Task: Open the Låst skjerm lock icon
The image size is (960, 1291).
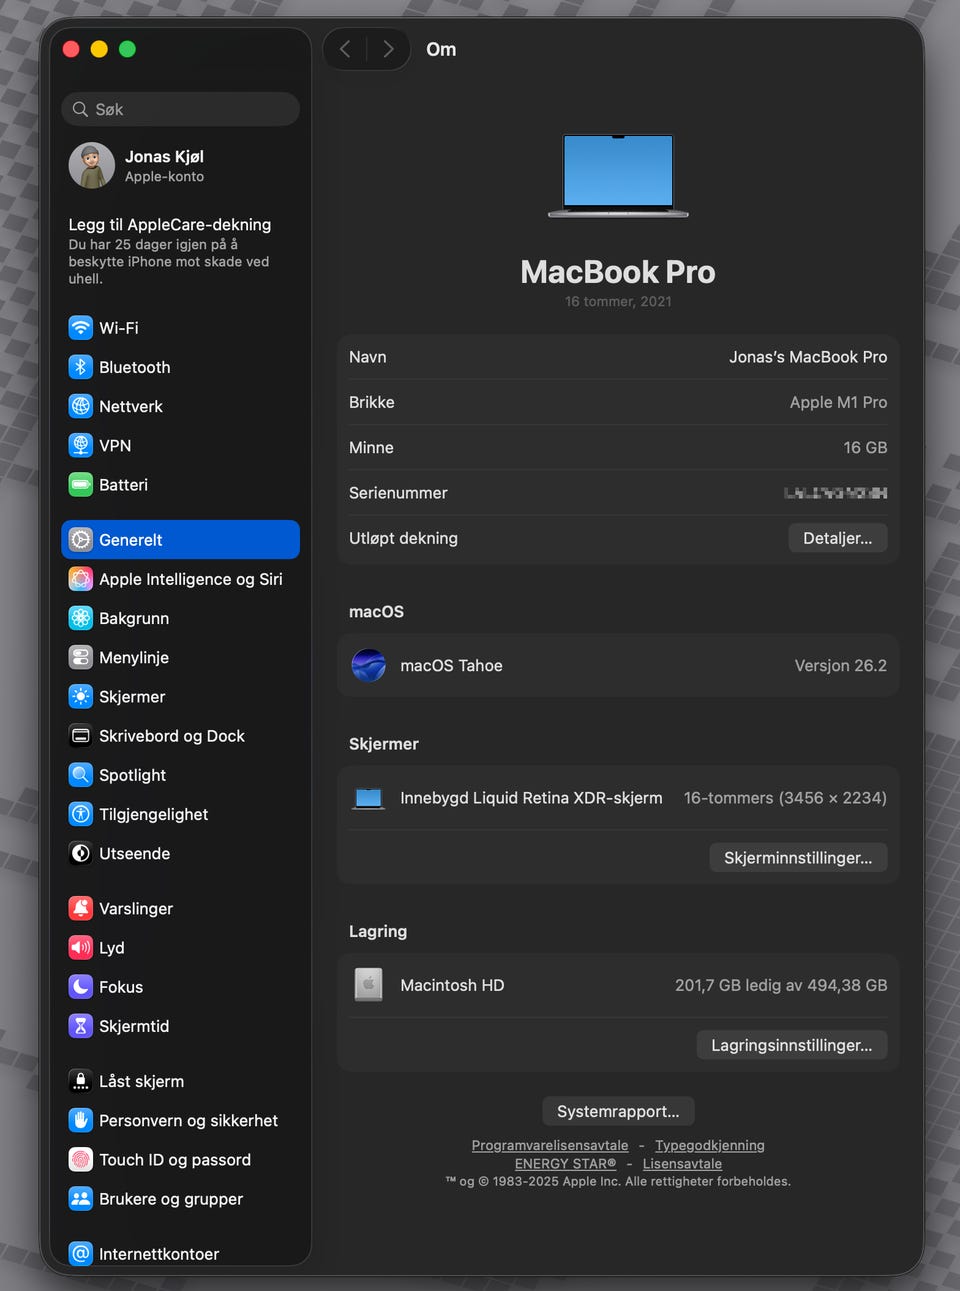Action: [x=81, y=1081]
